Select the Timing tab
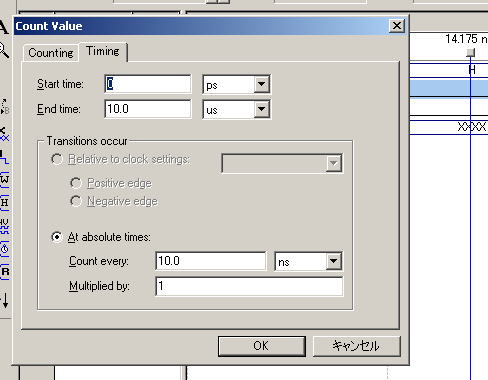The width and height of the screenshot is (488, 380). tap(103, 51)
